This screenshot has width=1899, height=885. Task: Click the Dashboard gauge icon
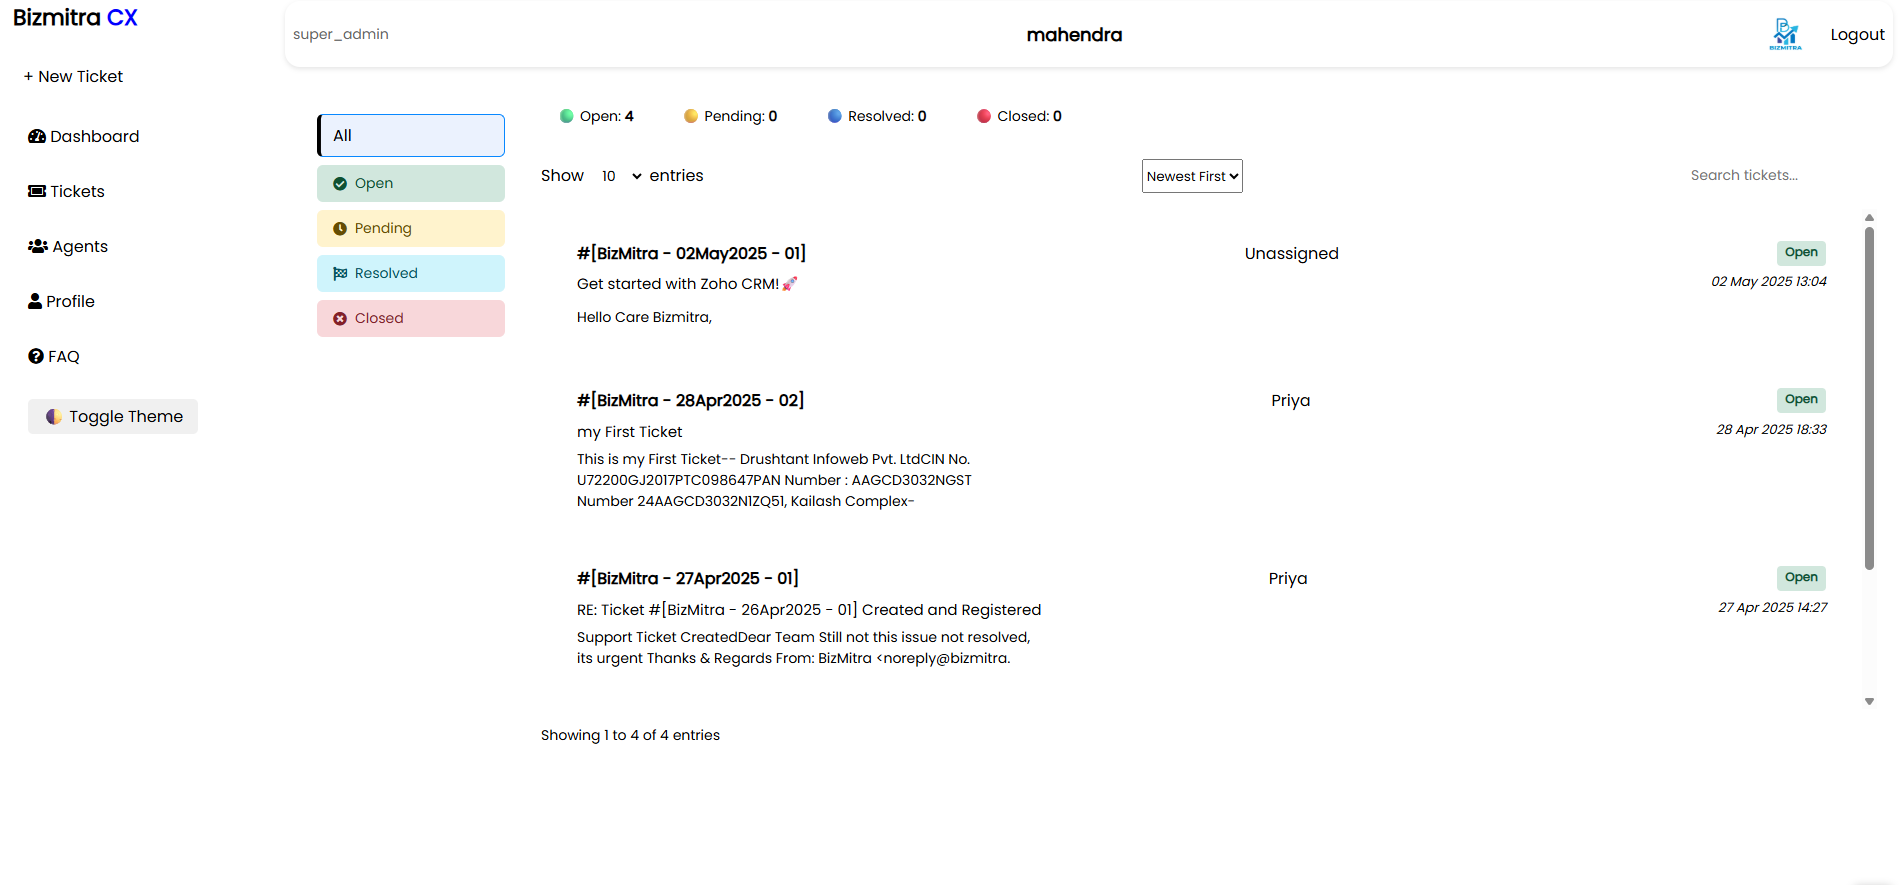(37, 137)
